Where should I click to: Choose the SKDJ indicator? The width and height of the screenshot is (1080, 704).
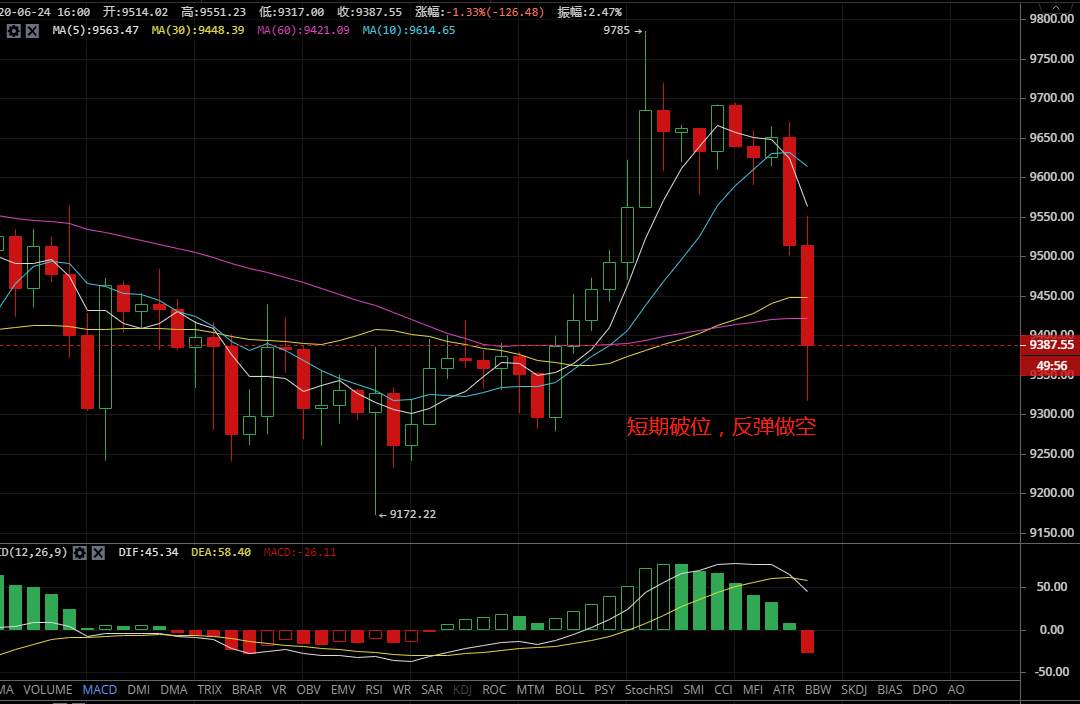pyautogui.click(x=854, y=690)
